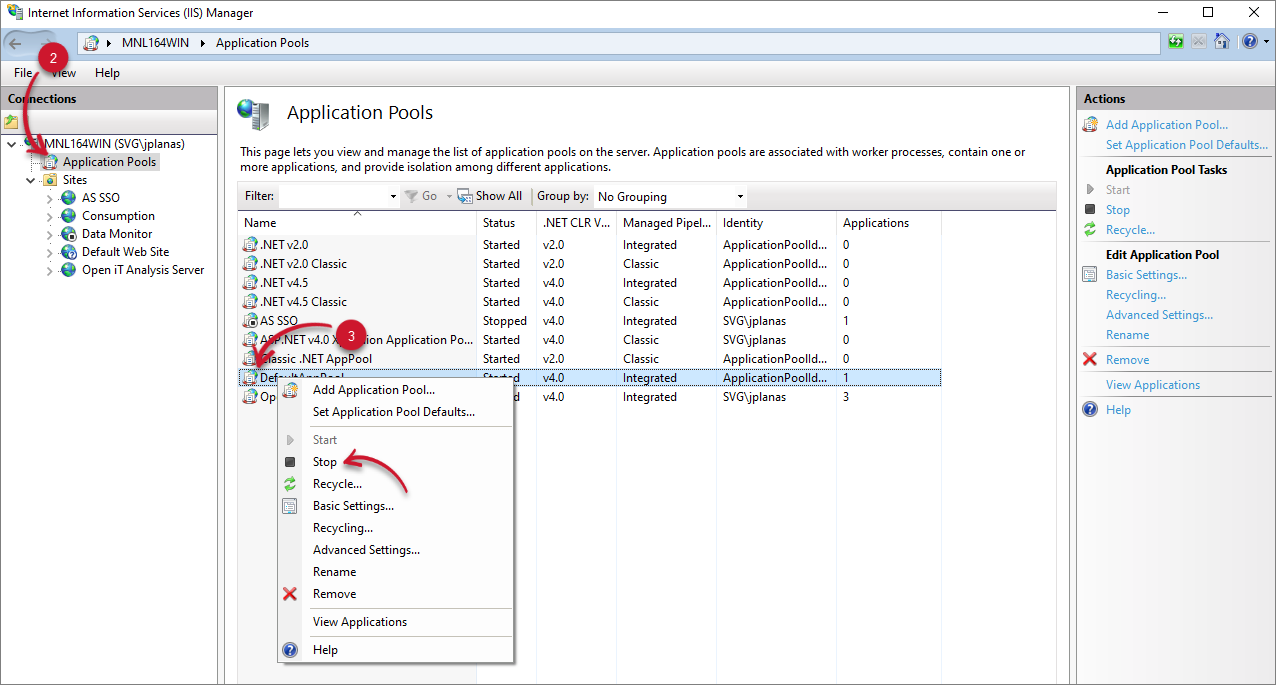Screen dimensions: 1276x685
Task: Choose Advanced Settings... in context menu
Action: [366, 550]
